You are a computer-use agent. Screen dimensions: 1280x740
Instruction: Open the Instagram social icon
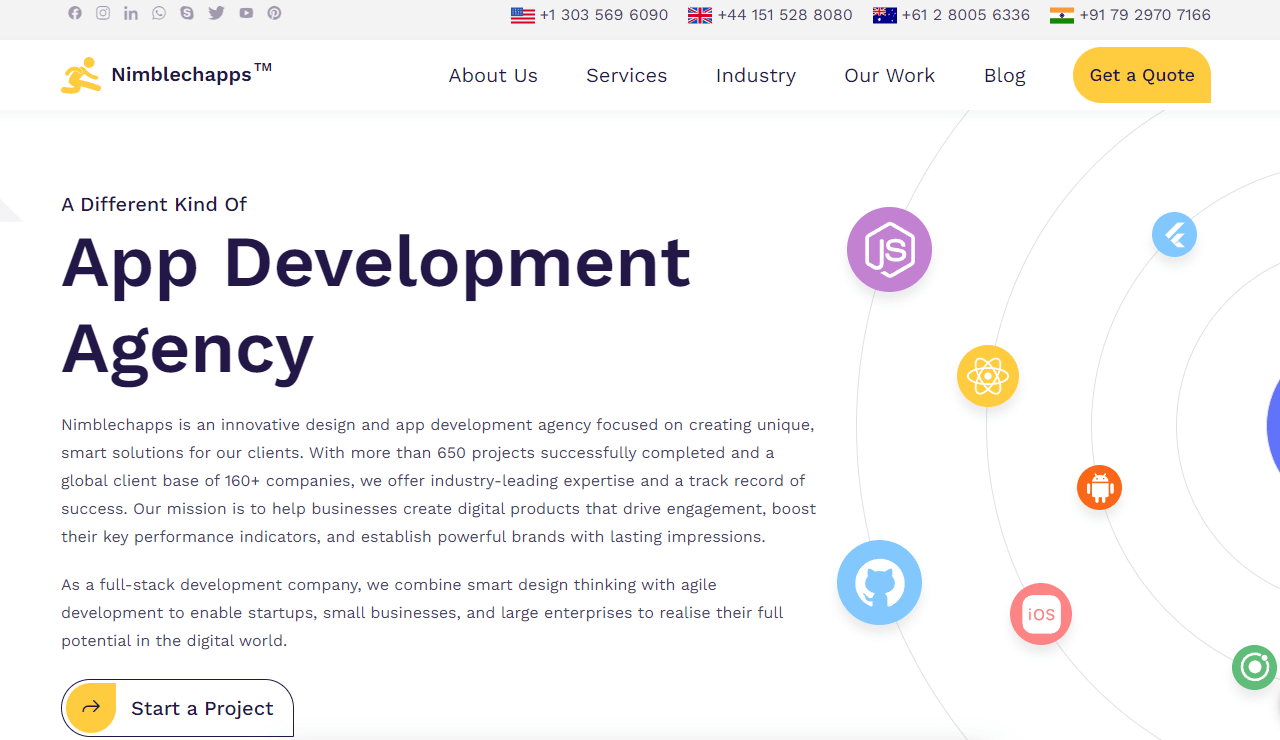pyautogui.click(x=103, y=13)
